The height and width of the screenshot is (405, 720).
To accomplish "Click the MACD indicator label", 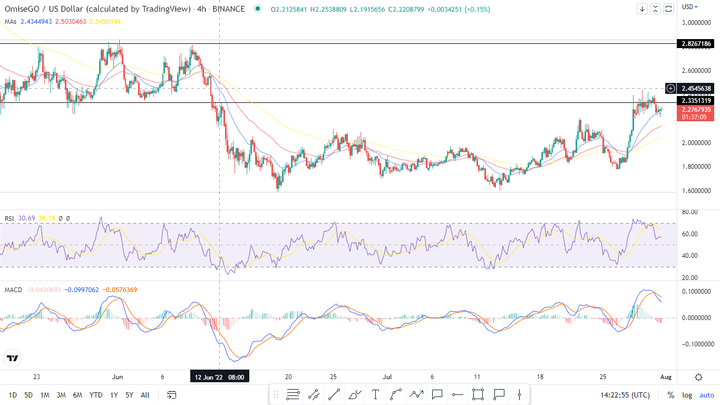I will pyautogui.click(x=13, y=290).
